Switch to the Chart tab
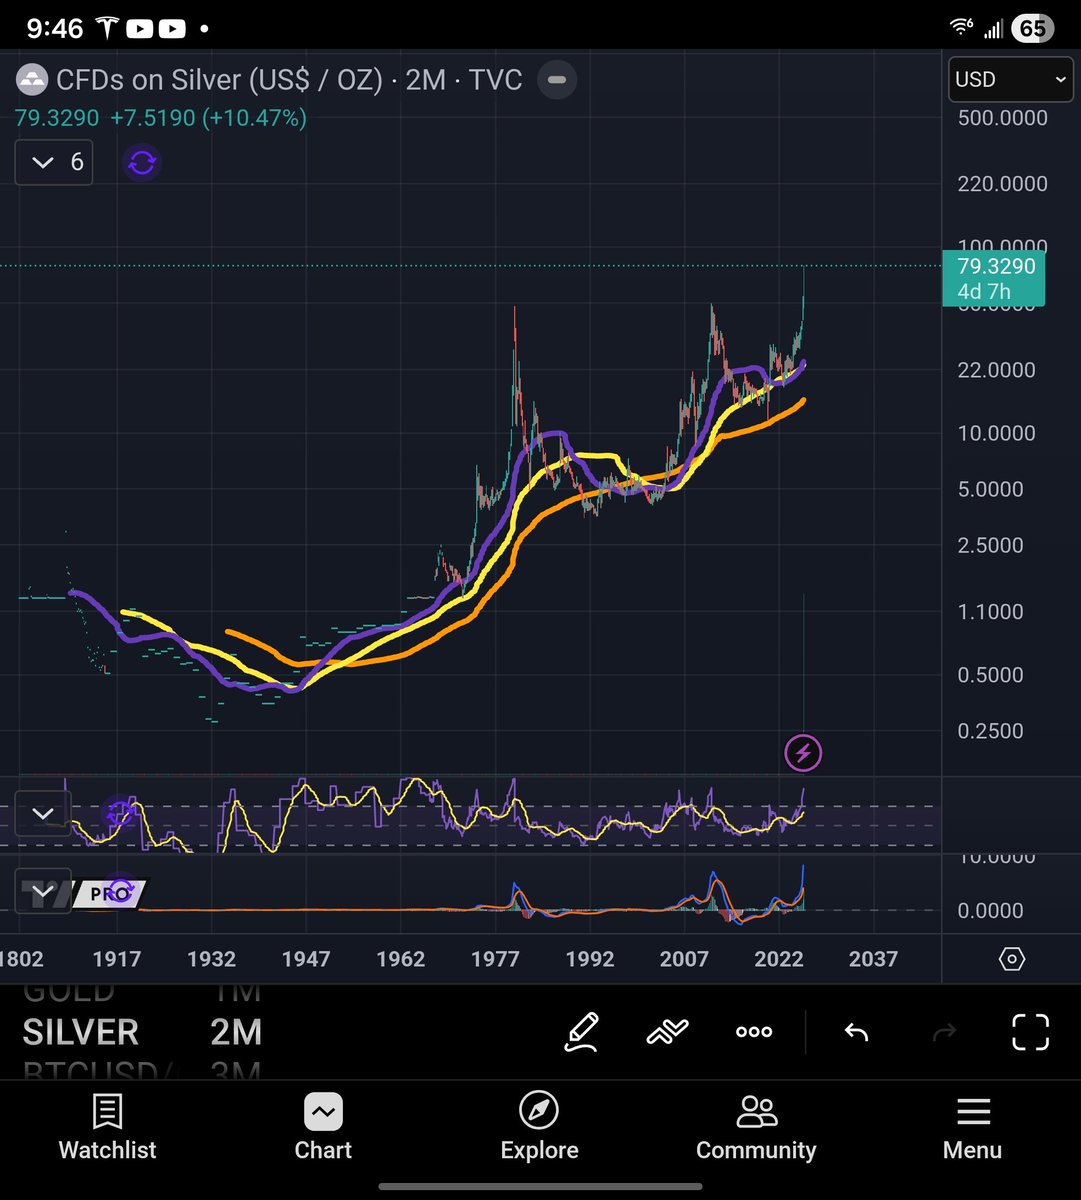The width and height of the screenshot is (1081, 1200). coord(323,1127)
